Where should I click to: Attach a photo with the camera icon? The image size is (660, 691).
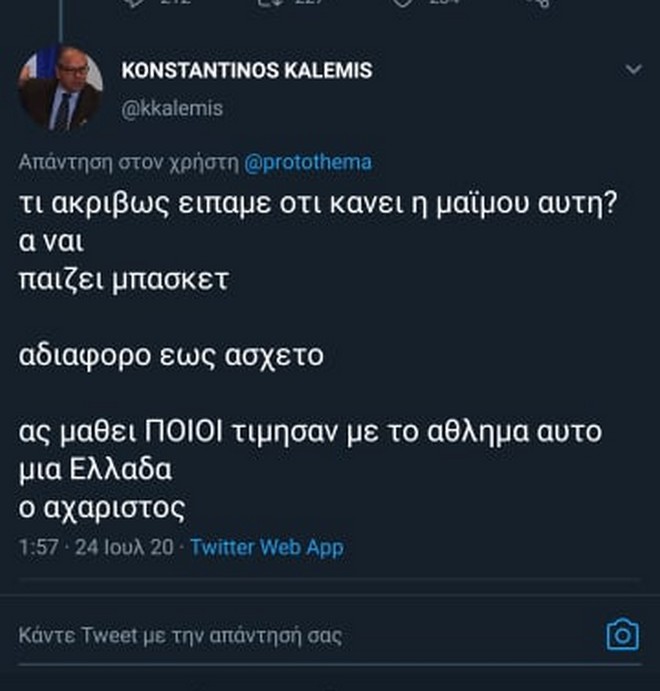(x=622, y=635)
